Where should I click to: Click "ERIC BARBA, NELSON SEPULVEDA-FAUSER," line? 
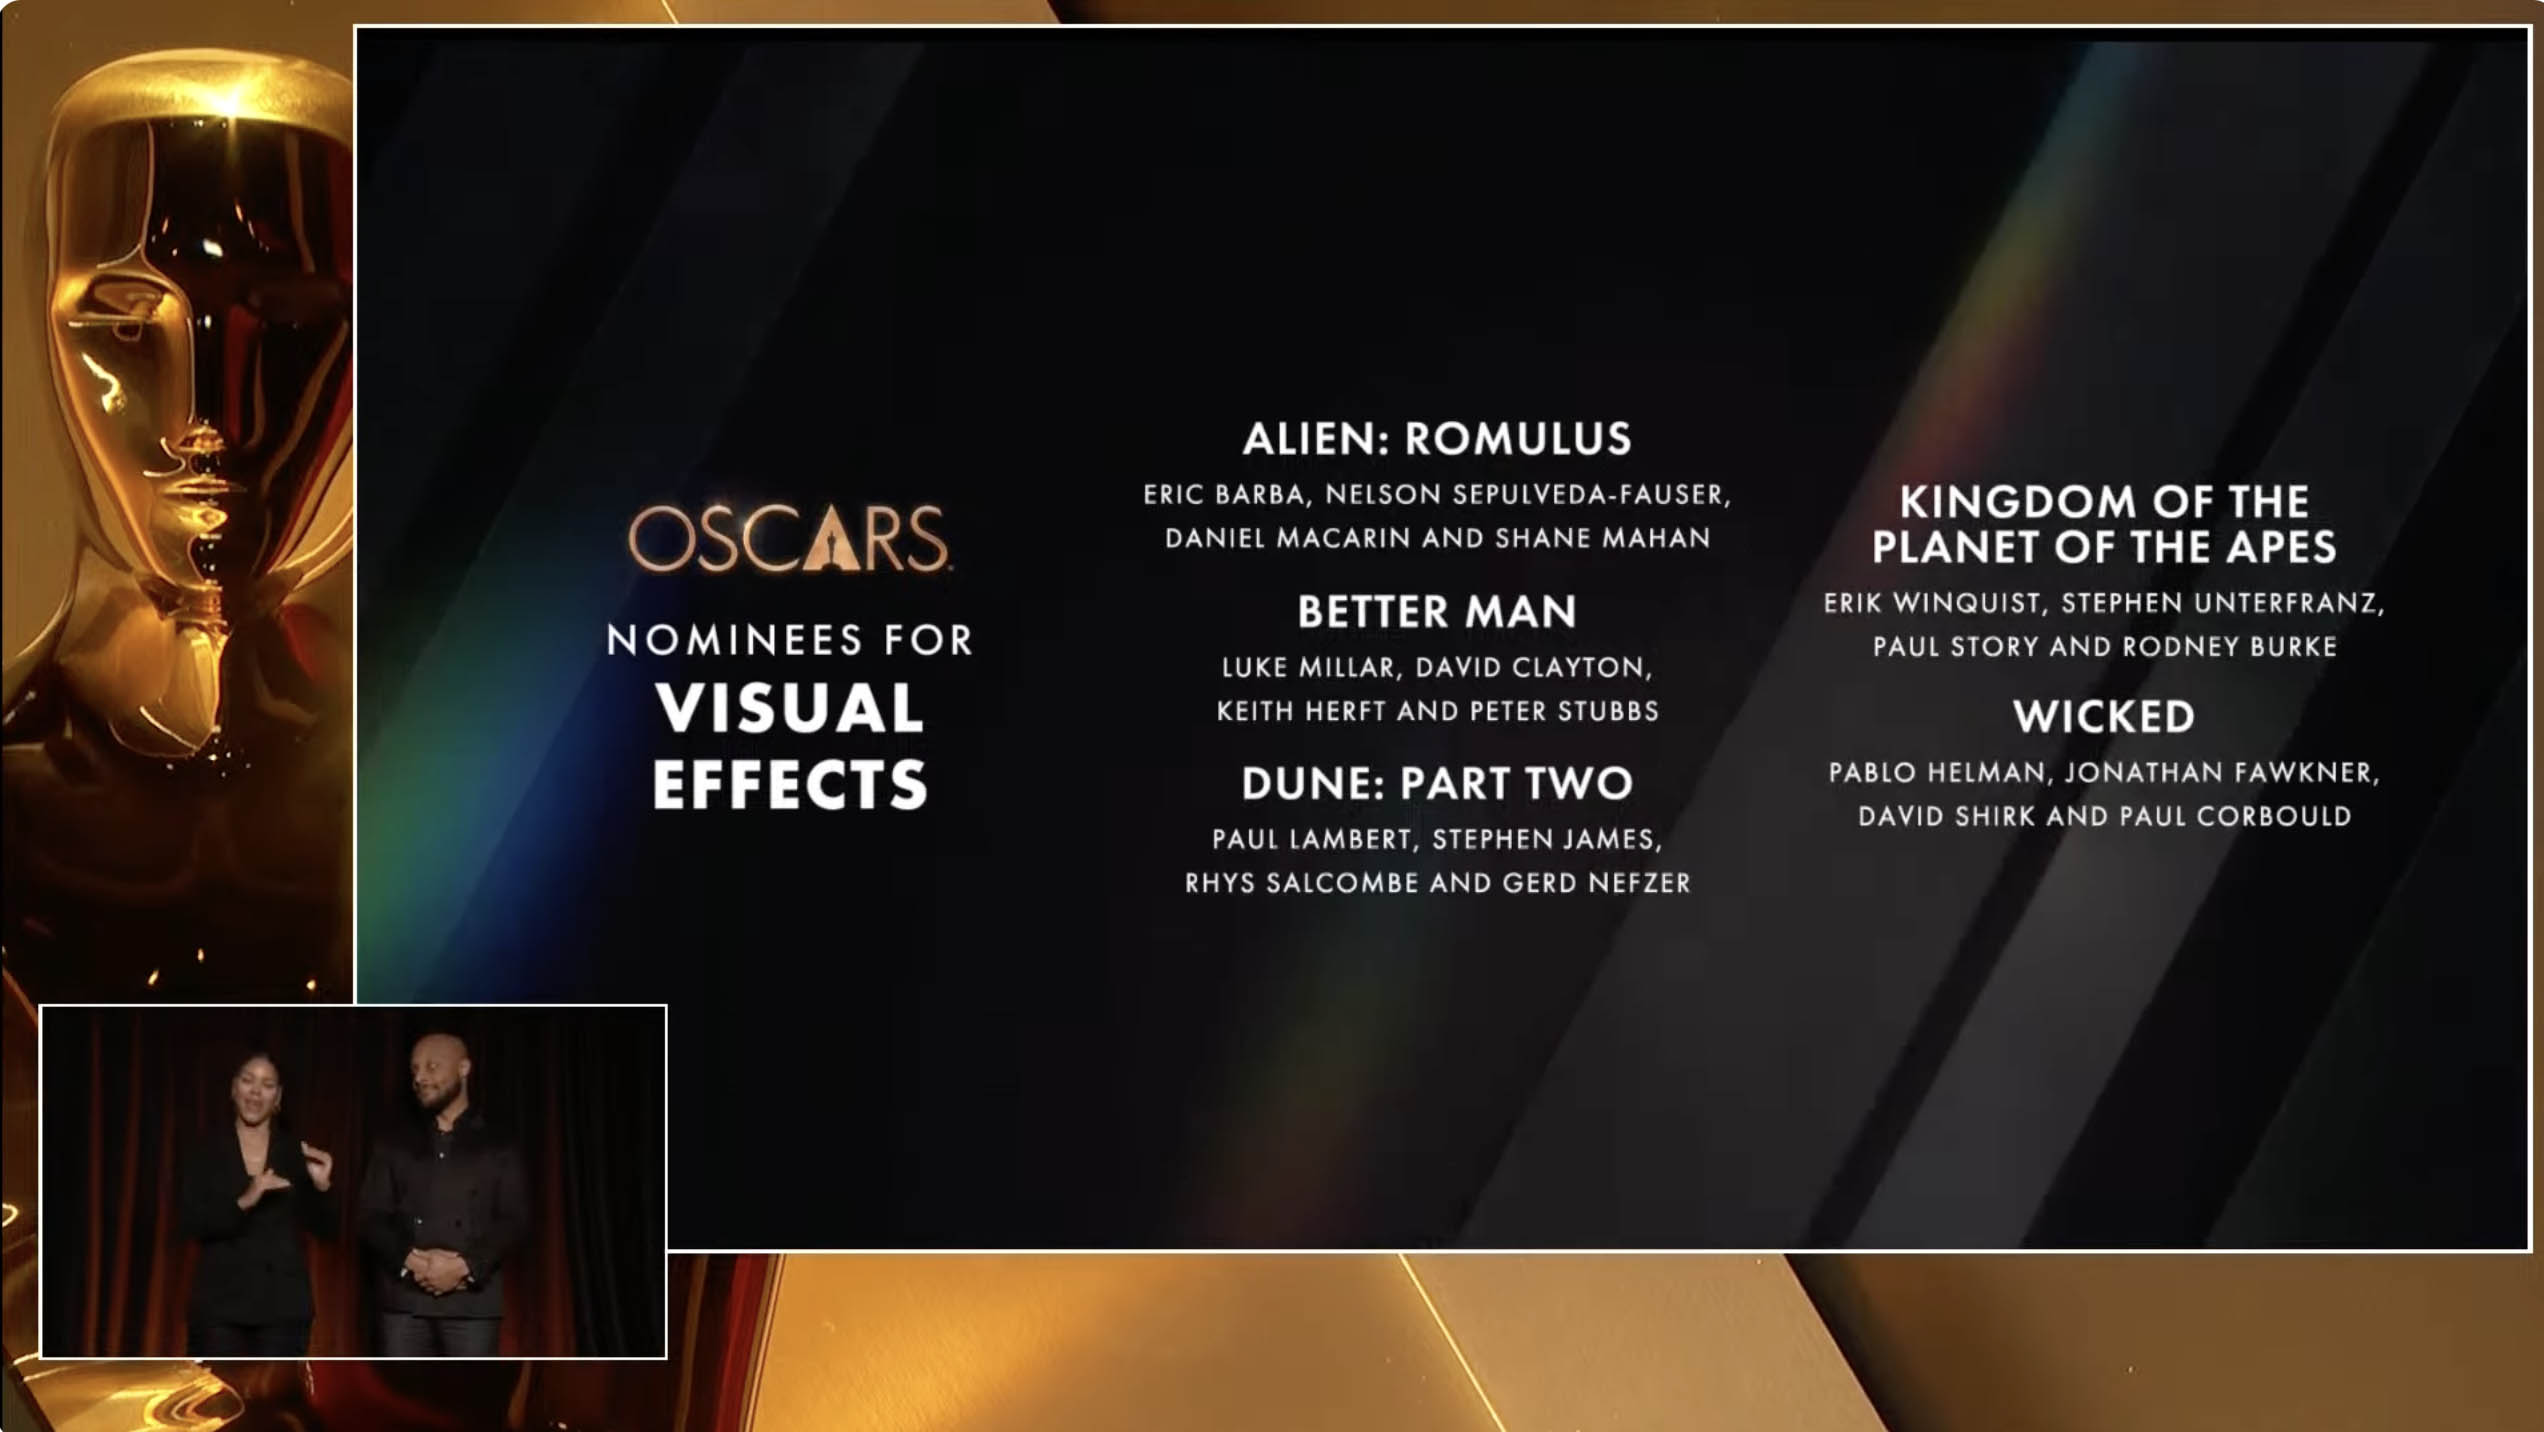coord(1437,495)
